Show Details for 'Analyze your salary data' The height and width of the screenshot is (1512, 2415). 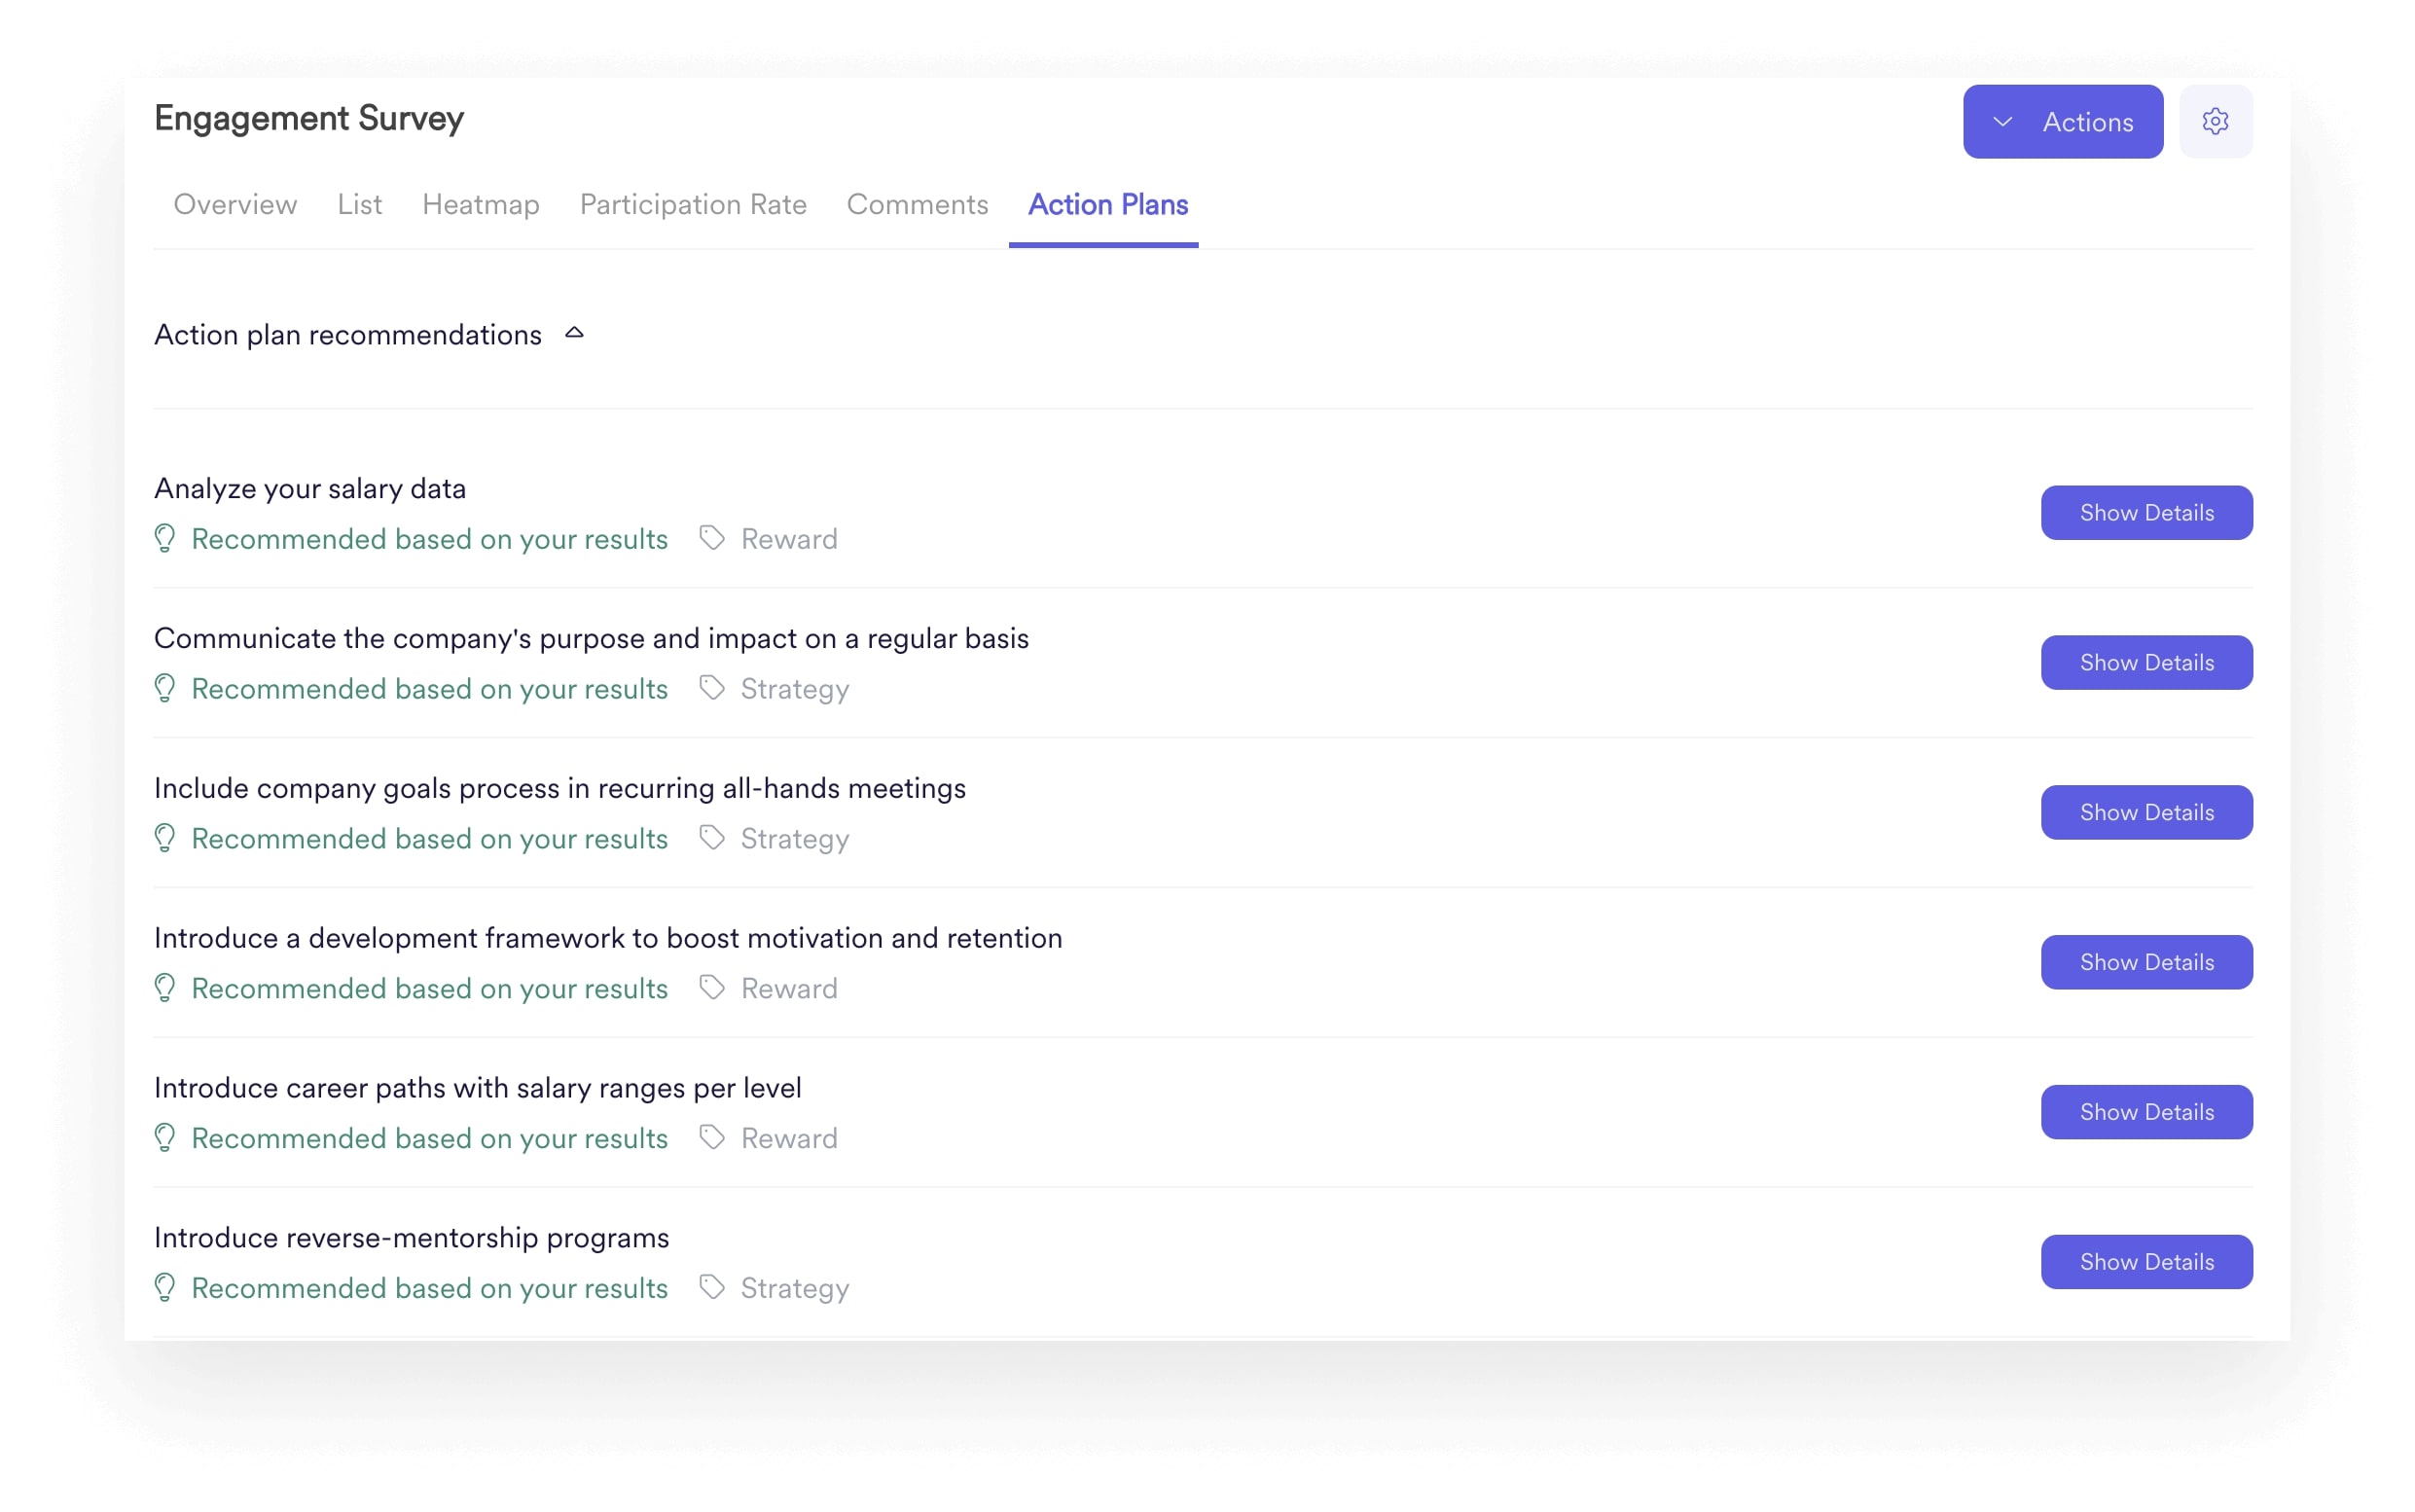pyautogui.click(x=2146, y=512)
